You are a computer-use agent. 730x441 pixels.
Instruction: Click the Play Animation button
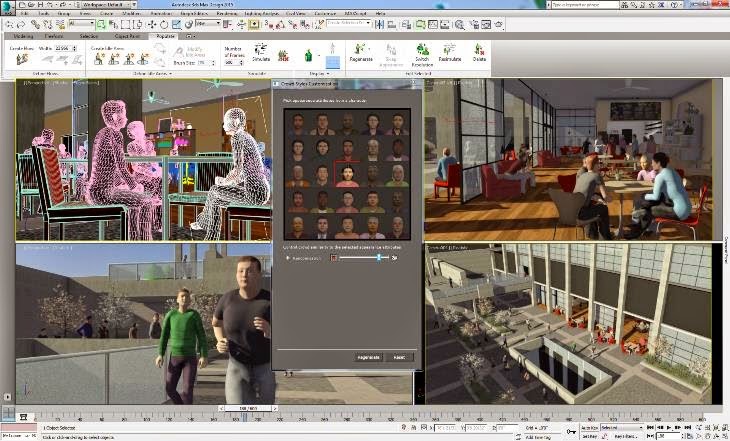(669, 427)
